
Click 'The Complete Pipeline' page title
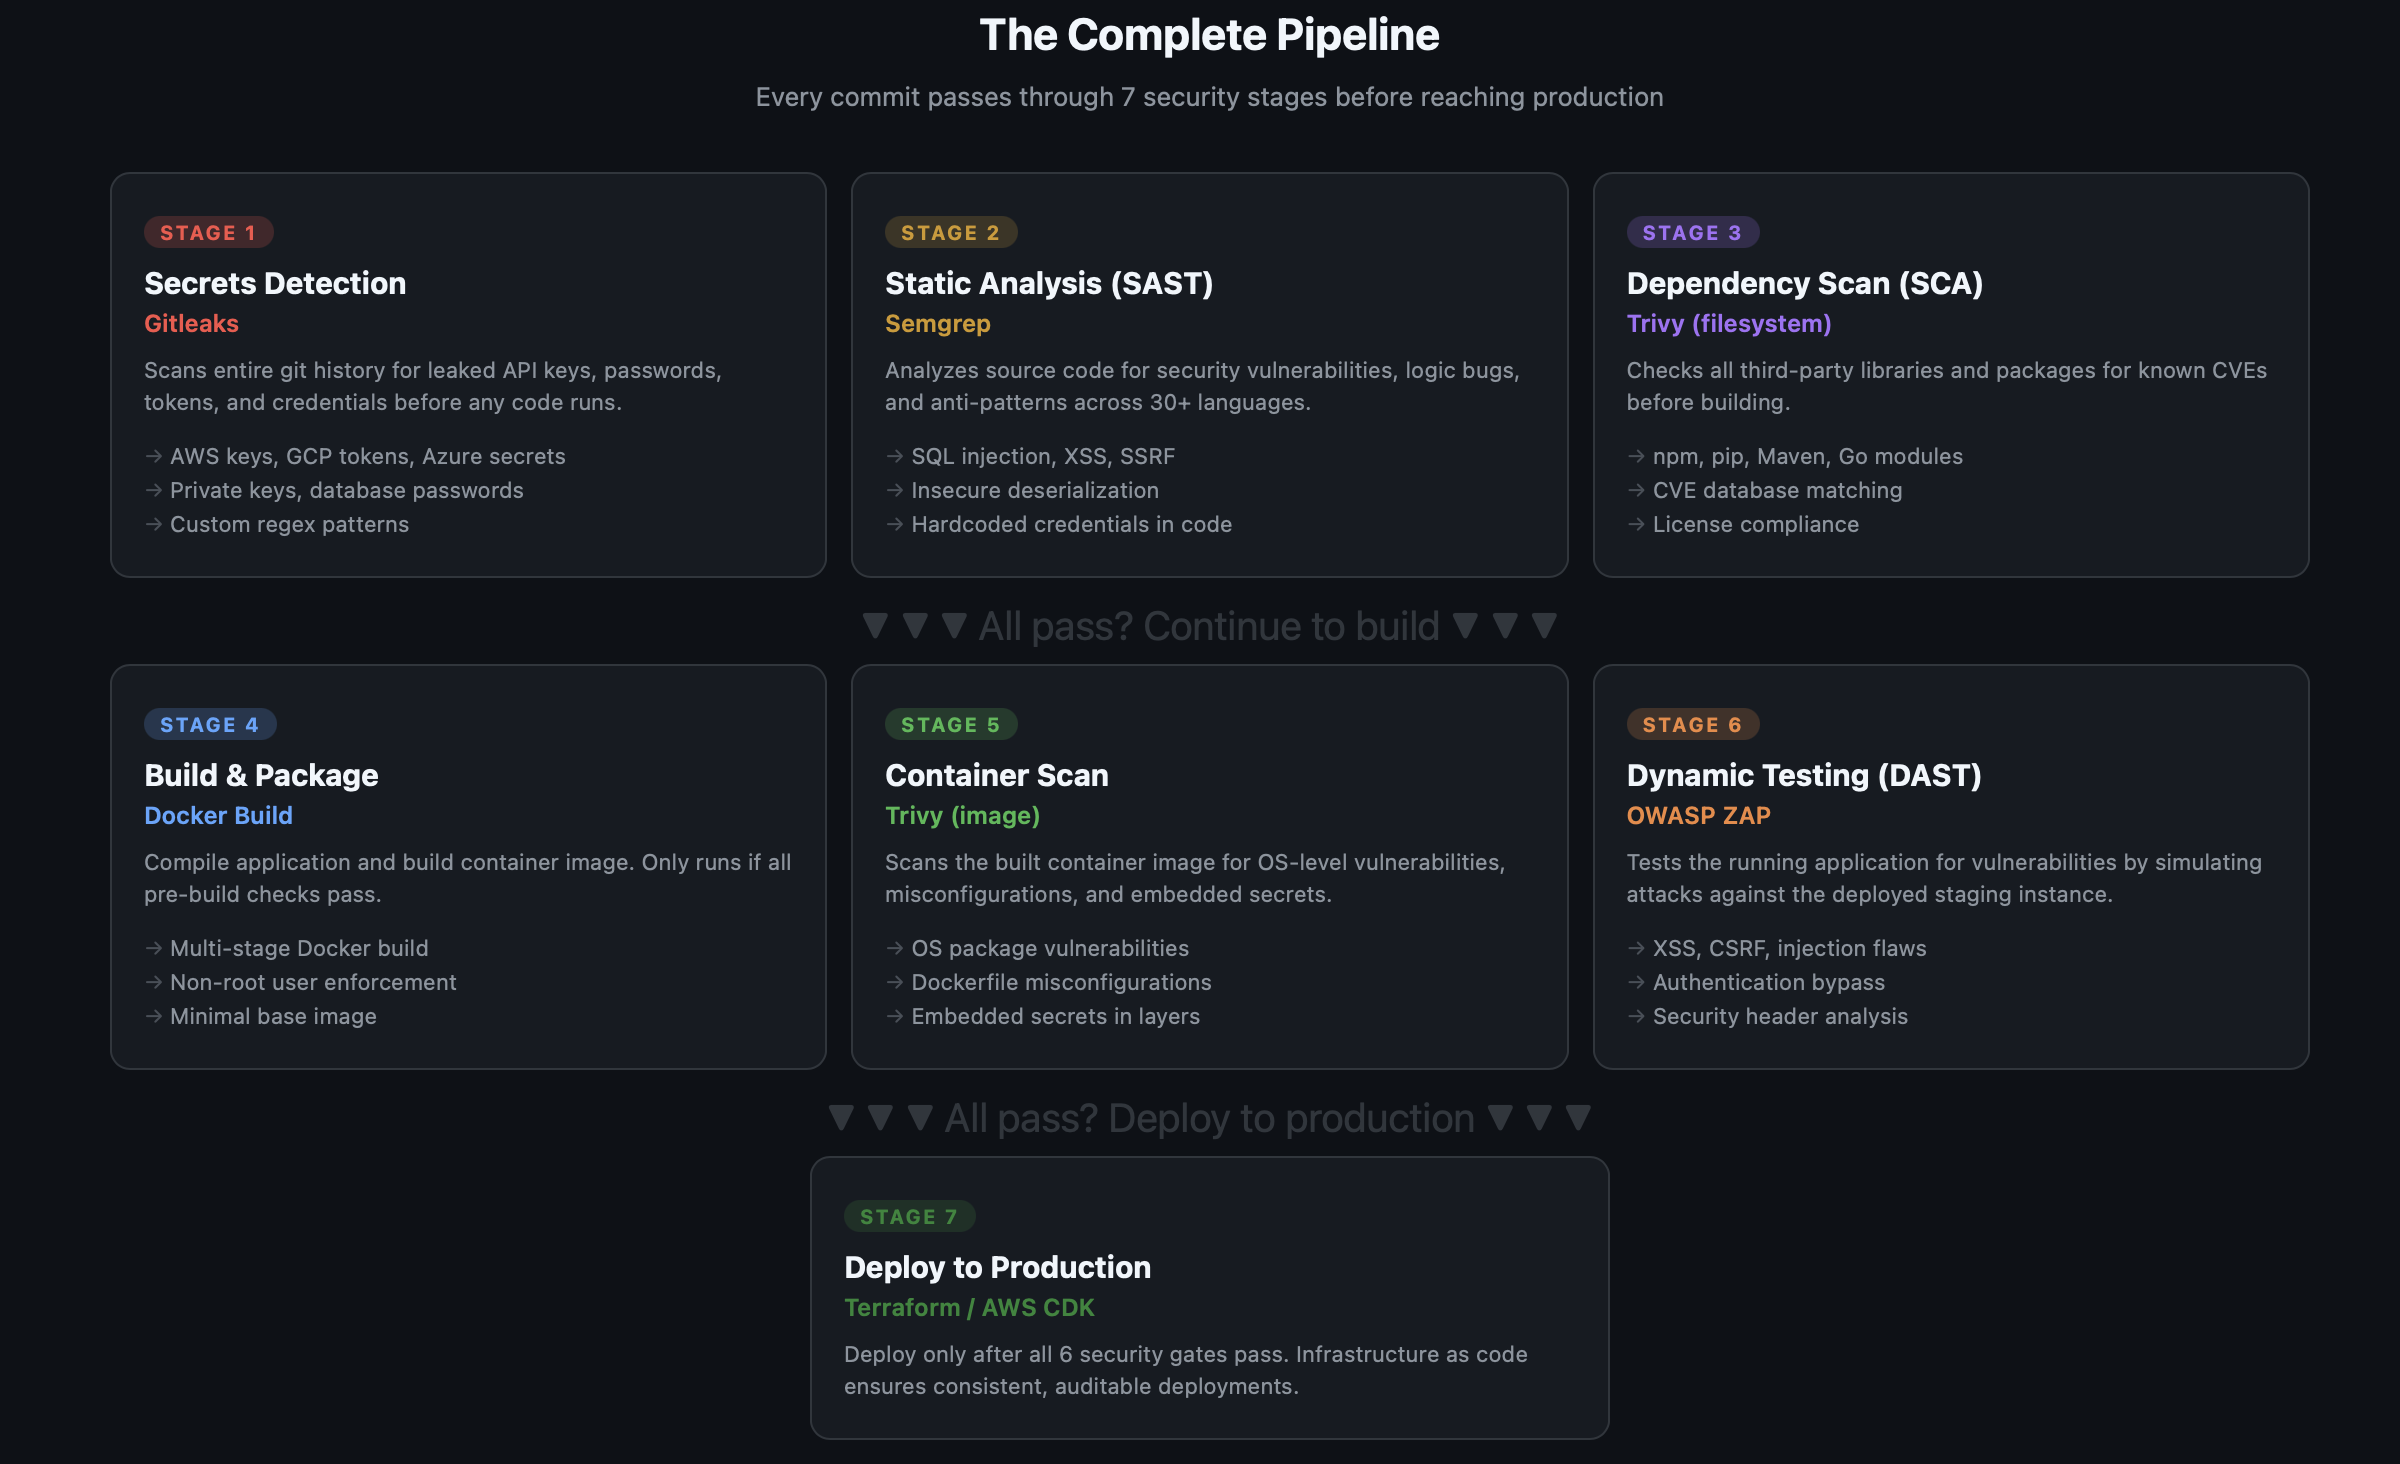pyautogui.click(x=1208, y=35)
